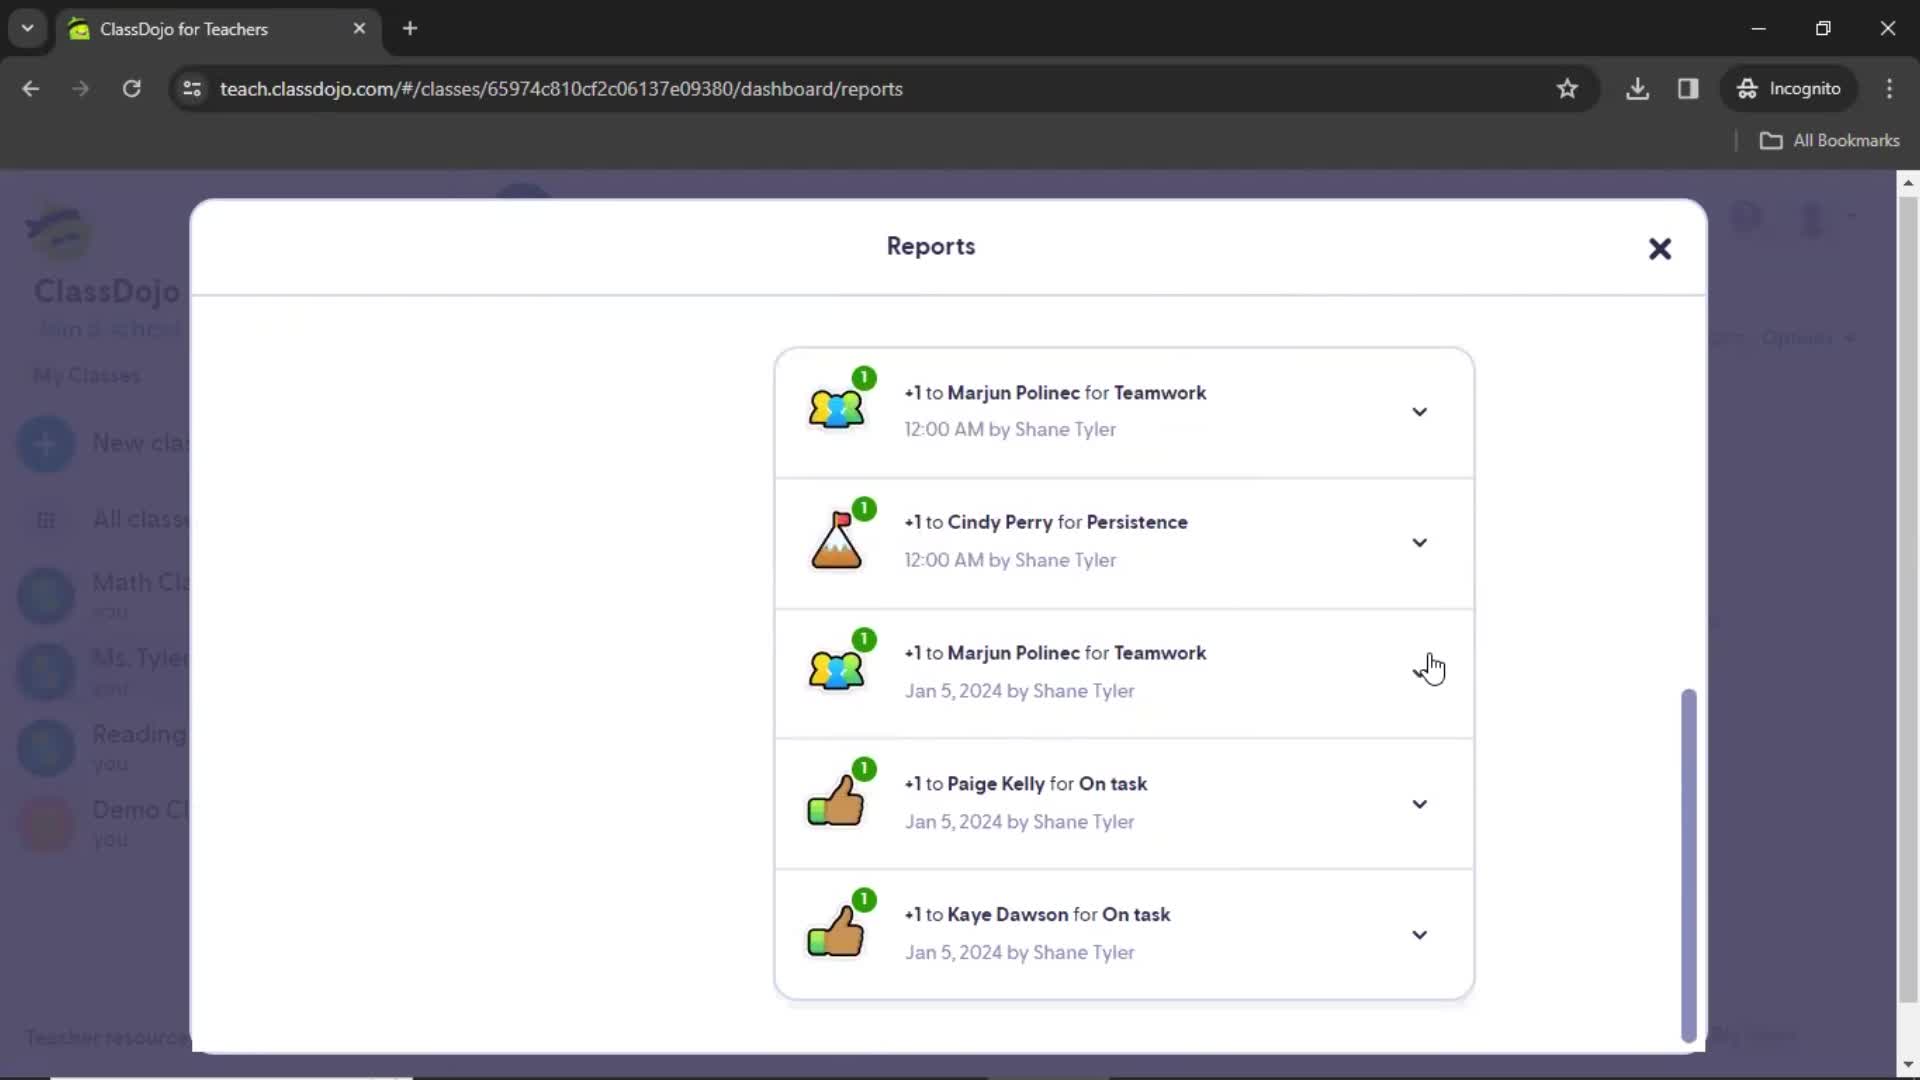Click the browser page vertical scrollbar

click(1908, 600)
